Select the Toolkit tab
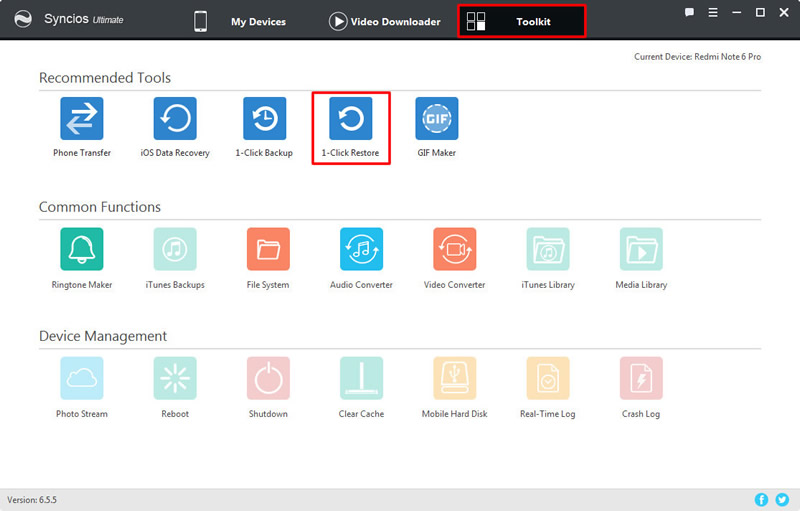The height and width of the screenshot is (511, 800). [521, 21]
